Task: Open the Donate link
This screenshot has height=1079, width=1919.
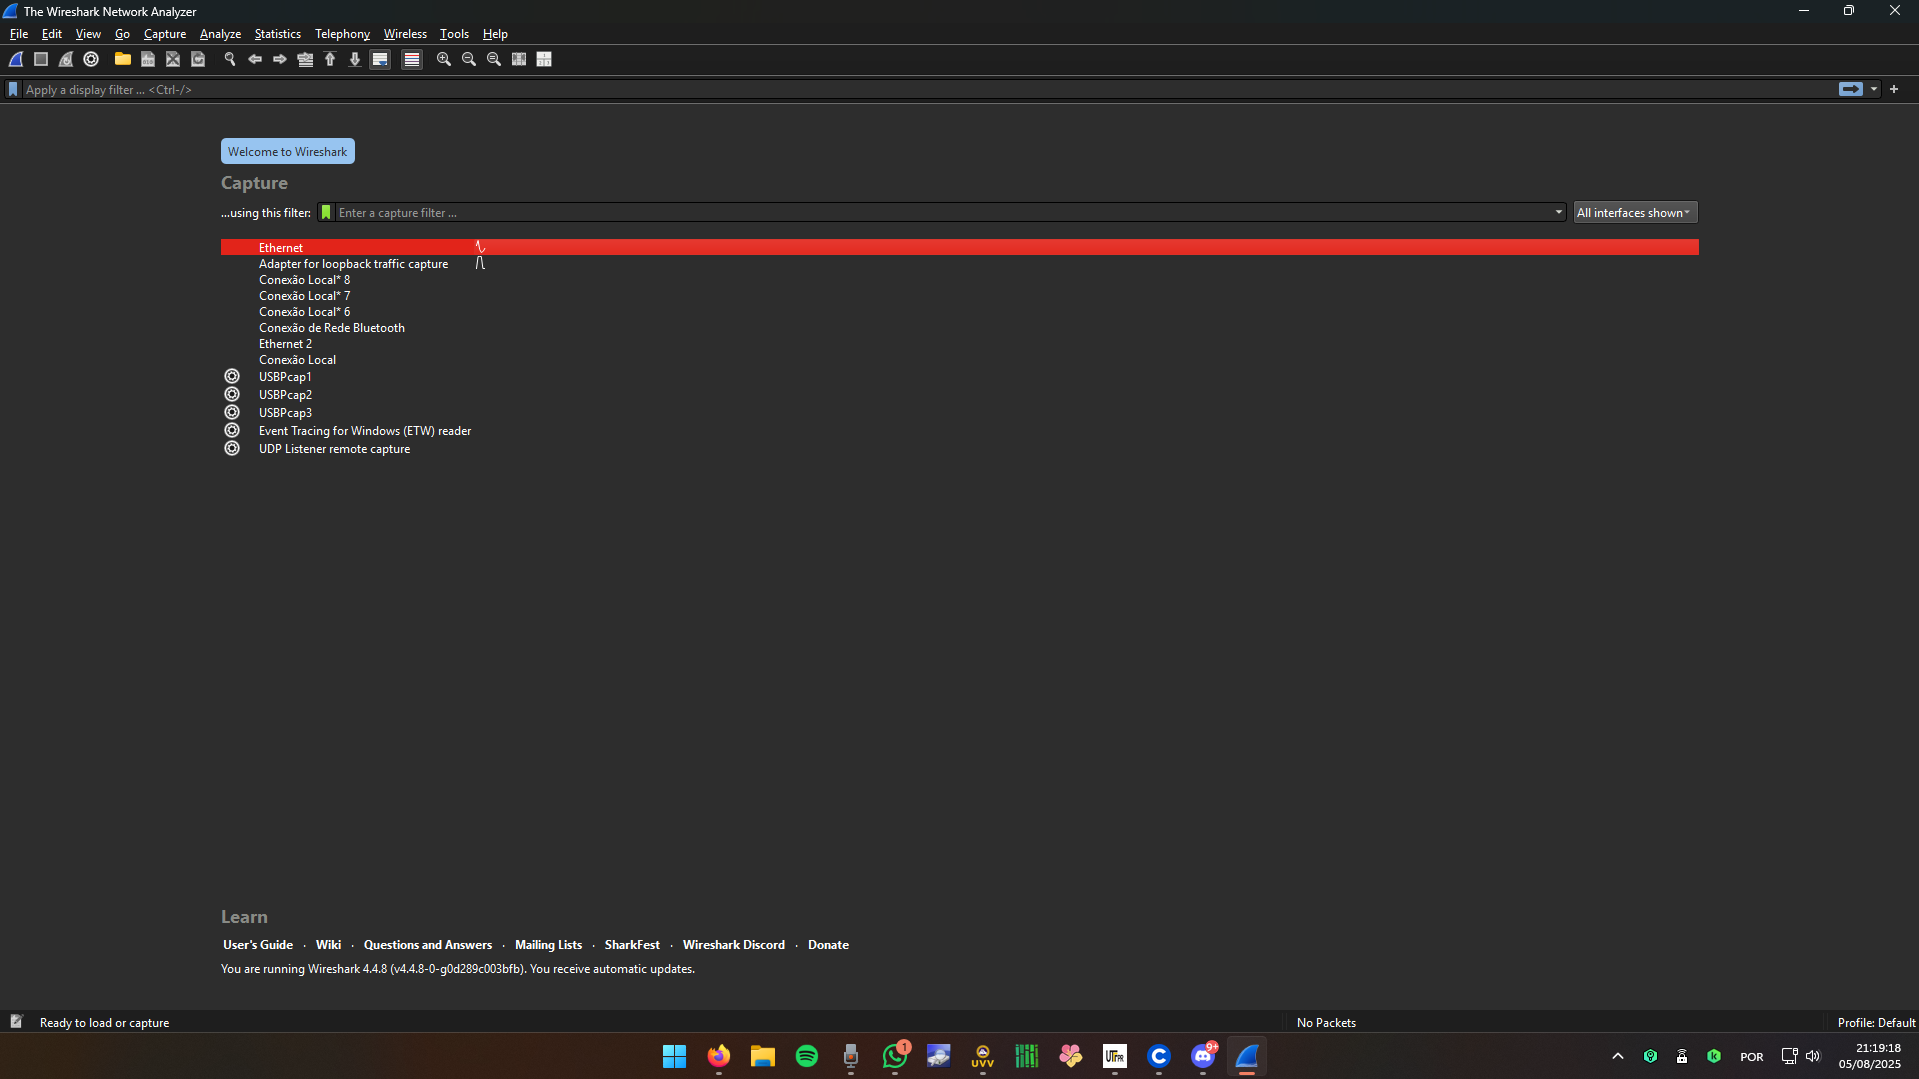Action: (x=828, y=945)
